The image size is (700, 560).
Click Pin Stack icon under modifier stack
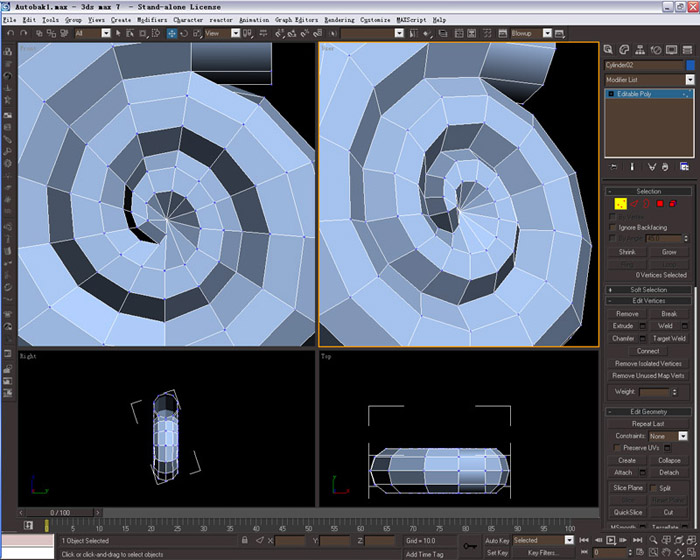(614, 167)
